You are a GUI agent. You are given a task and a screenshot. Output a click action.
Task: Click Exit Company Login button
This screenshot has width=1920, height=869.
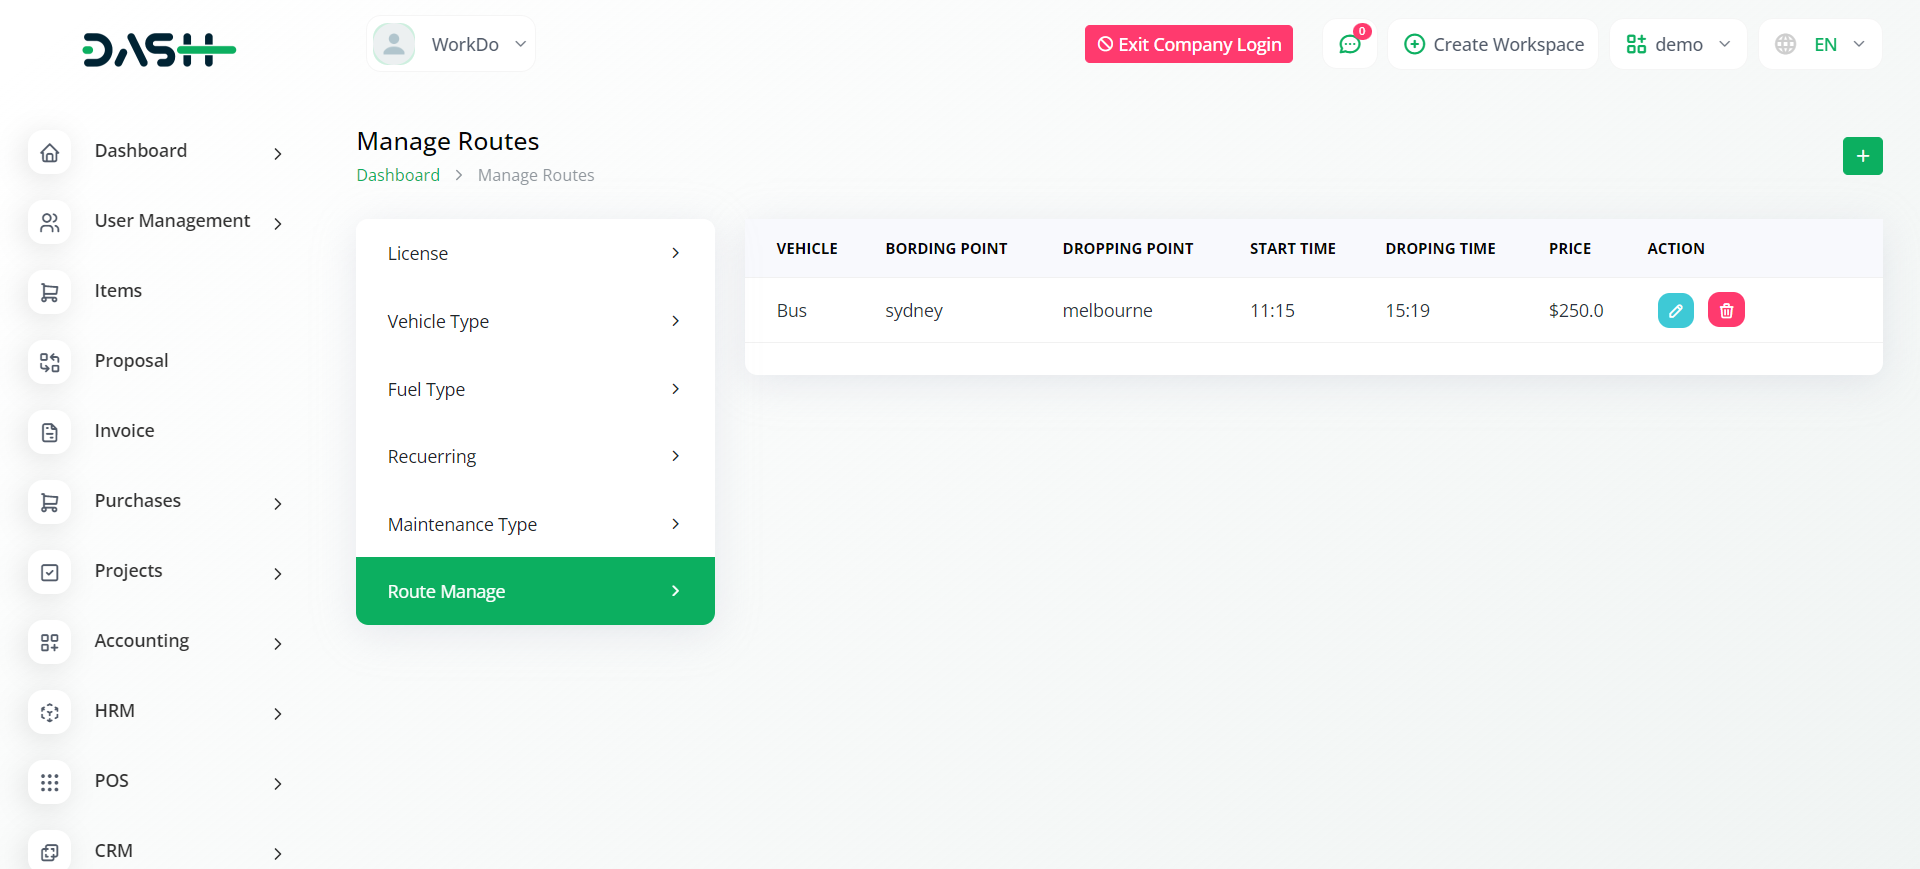pyautogui.click(x=1188, y=44)
